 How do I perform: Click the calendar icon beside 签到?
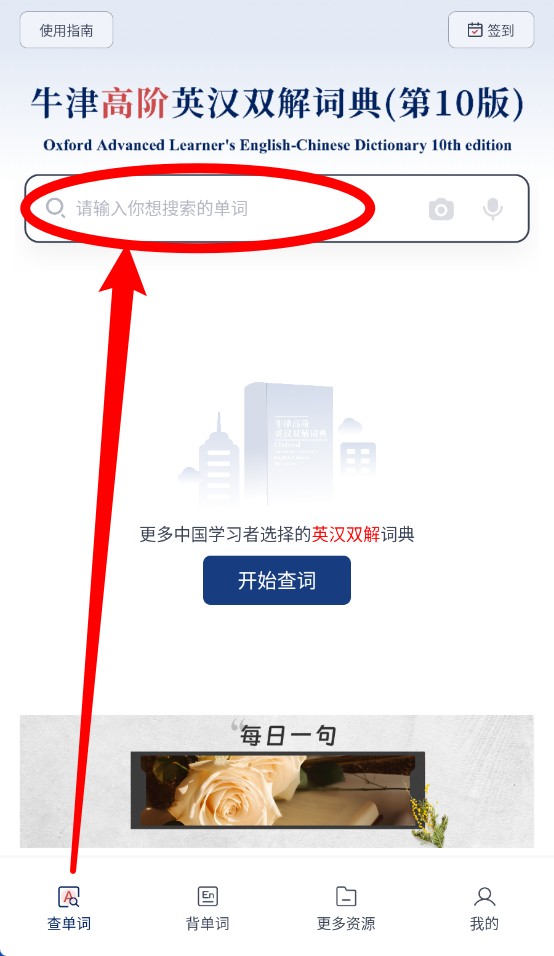pos(475,30)
